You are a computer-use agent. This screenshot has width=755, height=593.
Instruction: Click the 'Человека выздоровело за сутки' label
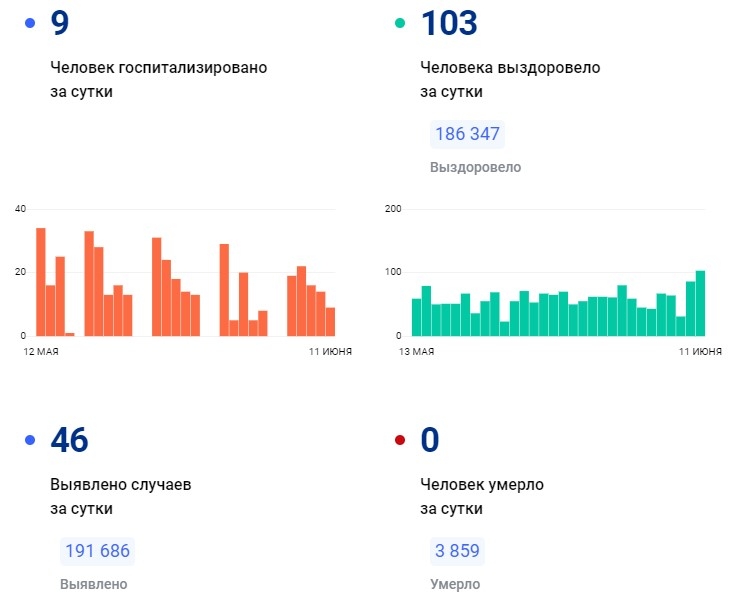pyautogui.click(x=510, y=79)
